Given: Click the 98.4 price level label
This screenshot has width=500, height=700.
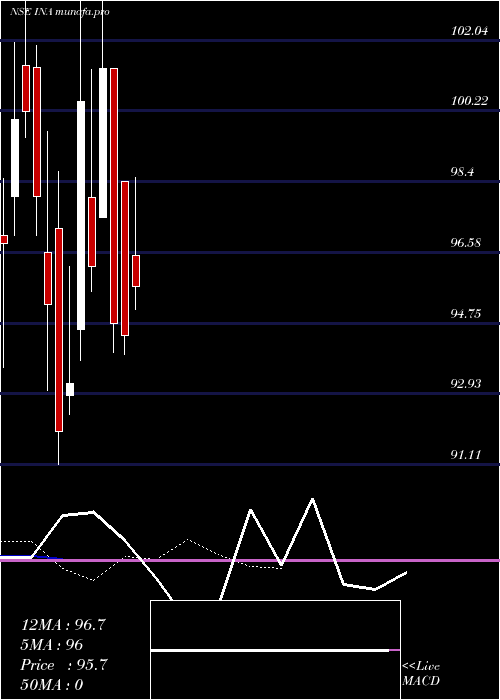Looking at the screenshot, I should click(462, 172).
